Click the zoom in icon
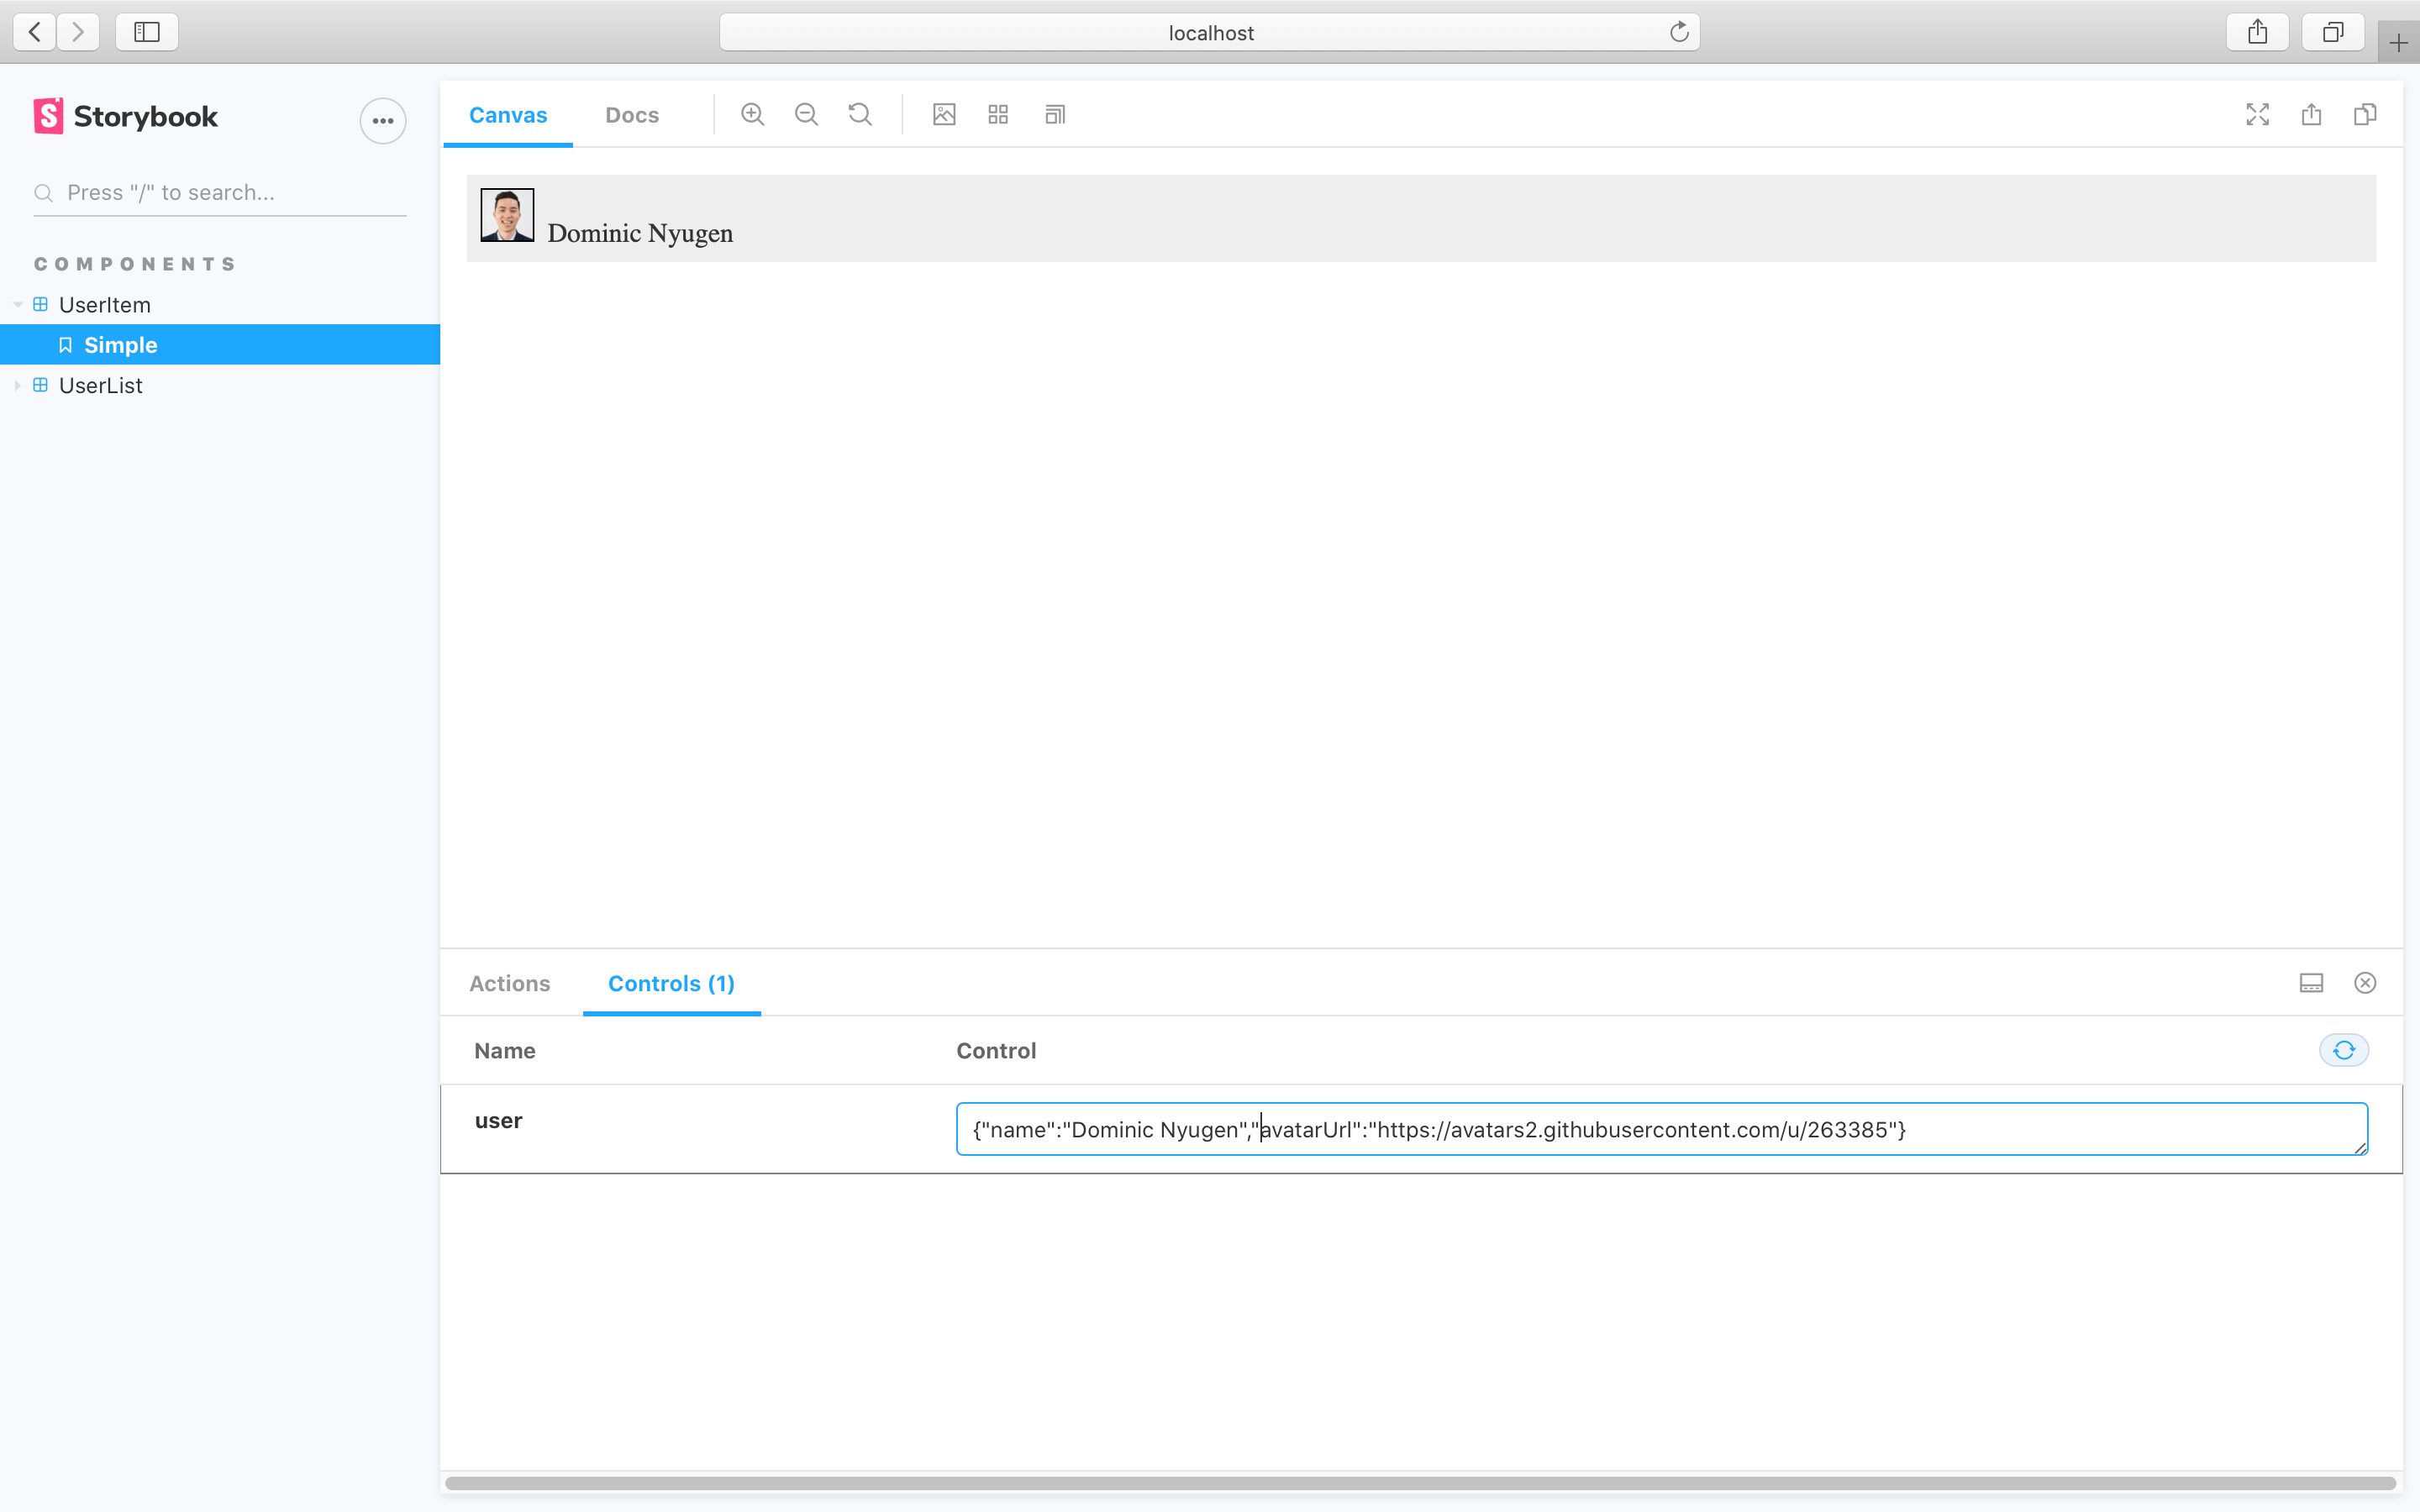This screenshot has height=1512, width=2420. click(x=753, y=115)
